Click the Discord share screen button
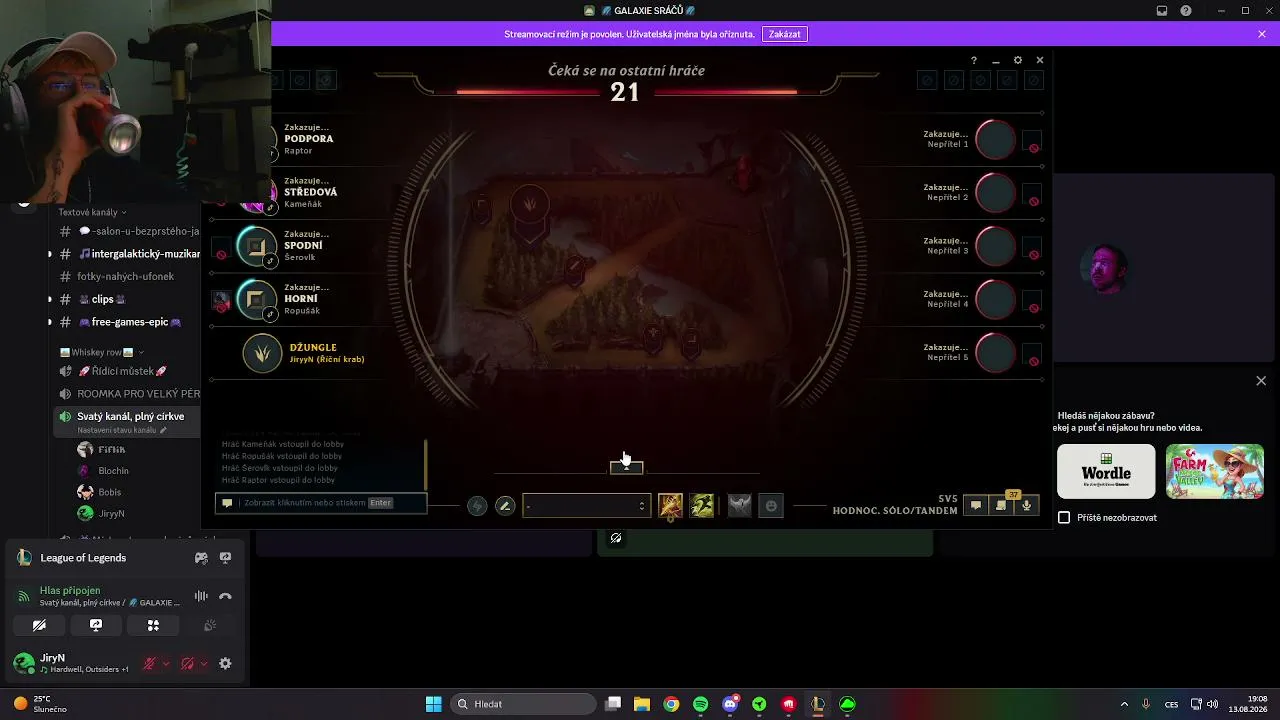 96,625
